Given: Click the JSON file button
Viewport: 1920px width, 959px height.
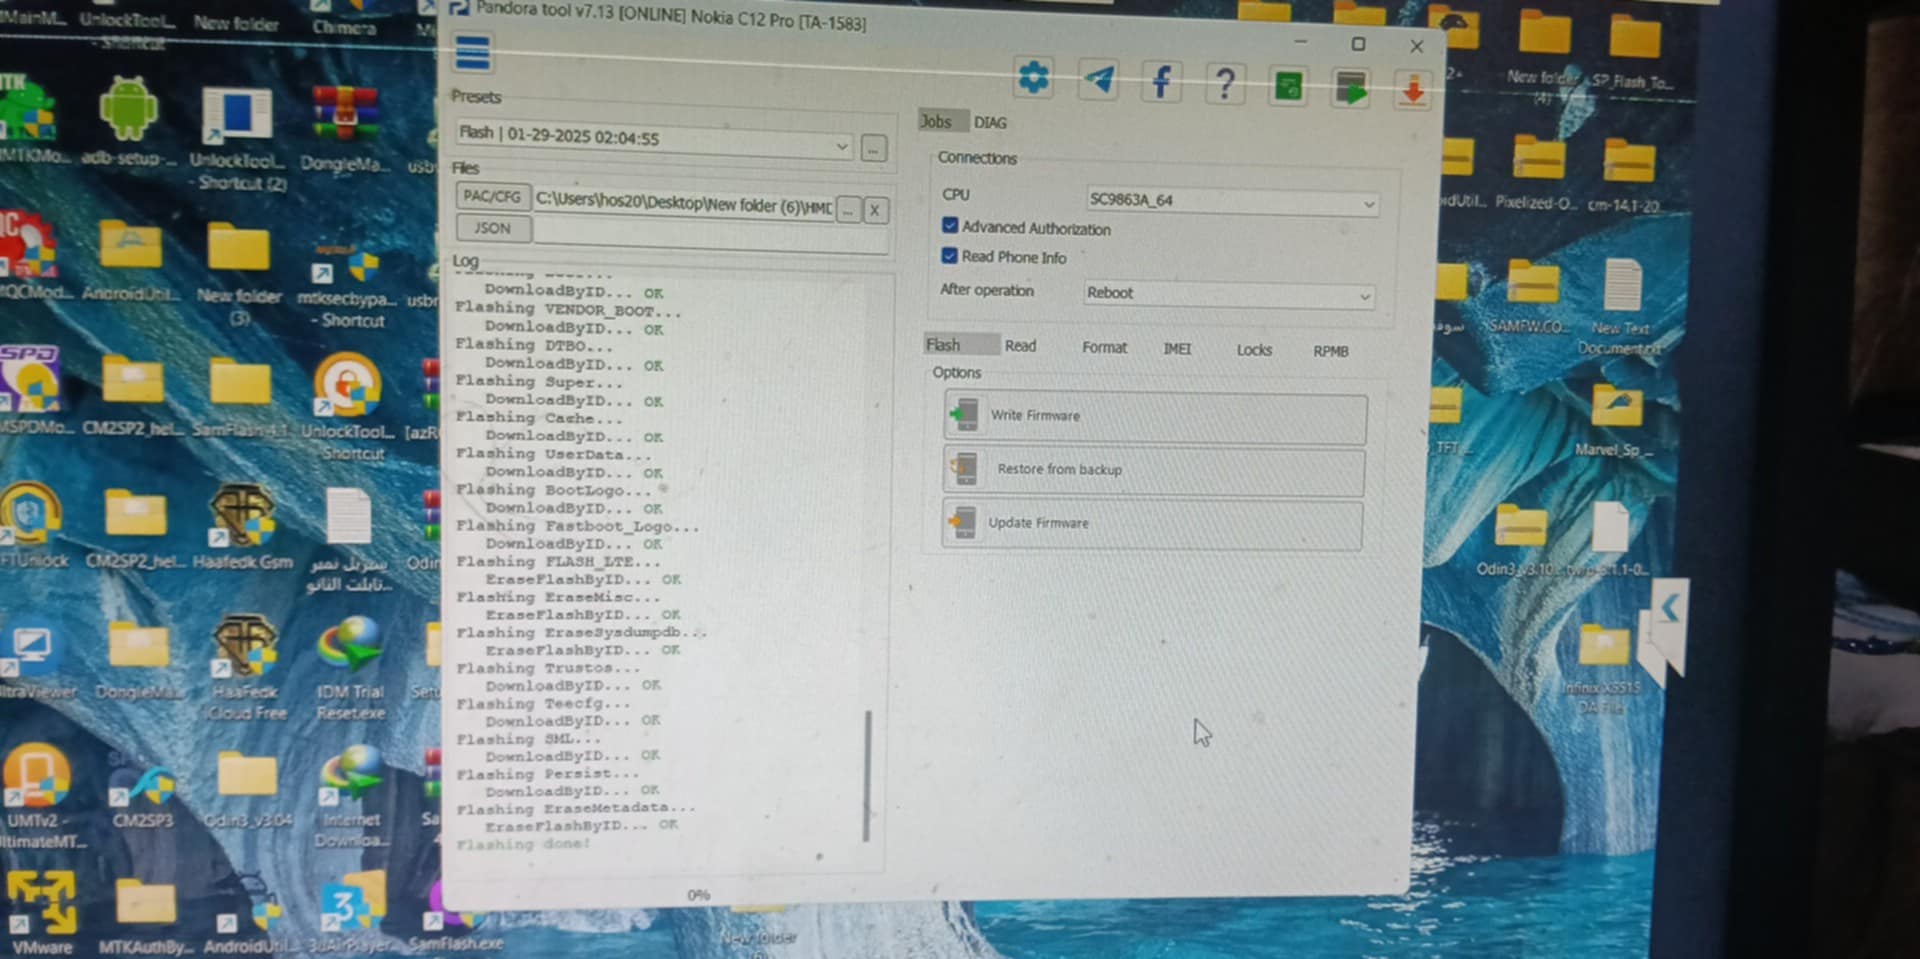Looking at the screenshot, I should coord(492,228).
